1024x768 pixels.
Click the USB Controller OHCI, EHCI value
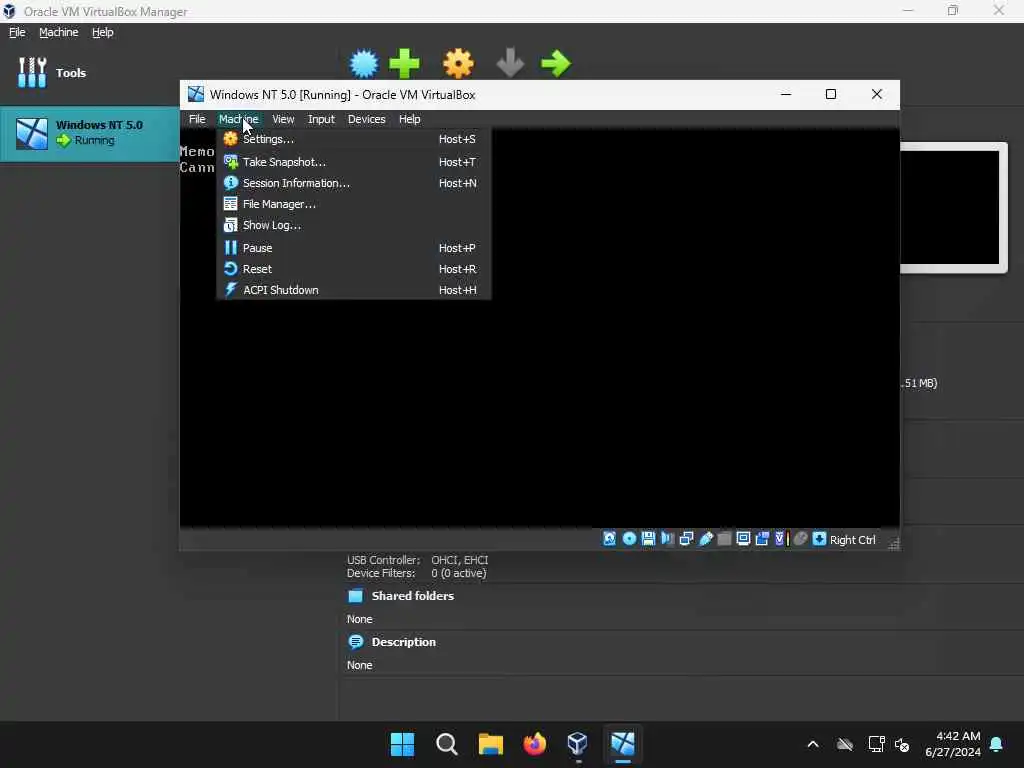pyautogui.click(x=459, y=560)
